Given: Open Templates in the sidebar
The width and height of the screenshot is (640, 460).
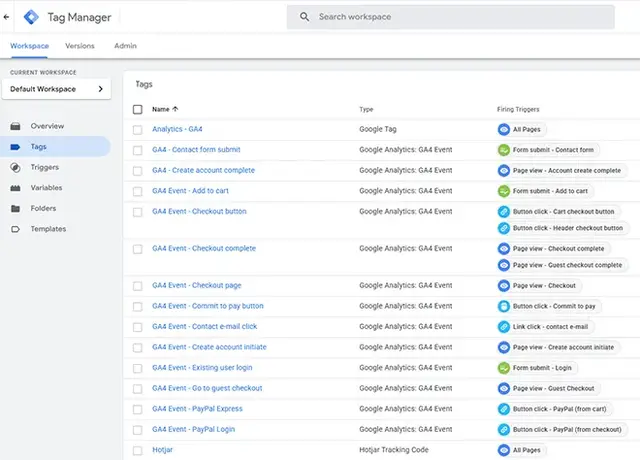Looking at the screenshot, I should [48, 229].
